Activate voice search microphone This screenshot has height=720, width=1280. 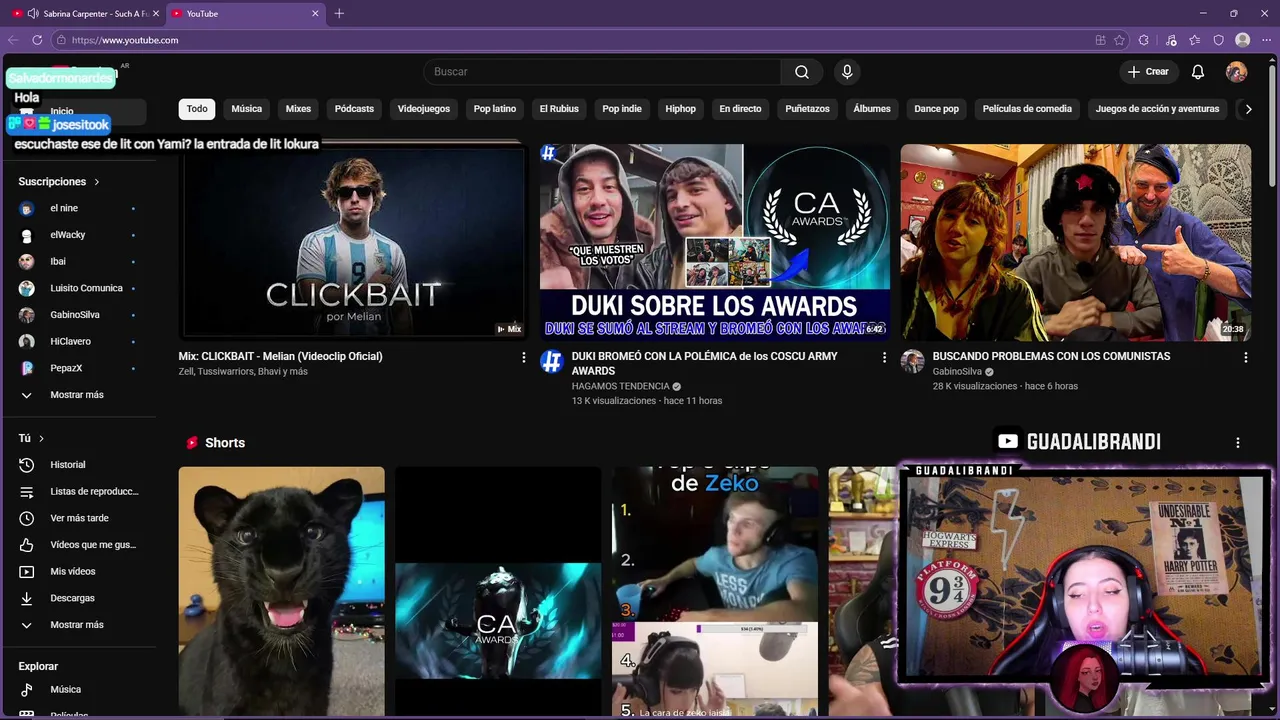847,72
